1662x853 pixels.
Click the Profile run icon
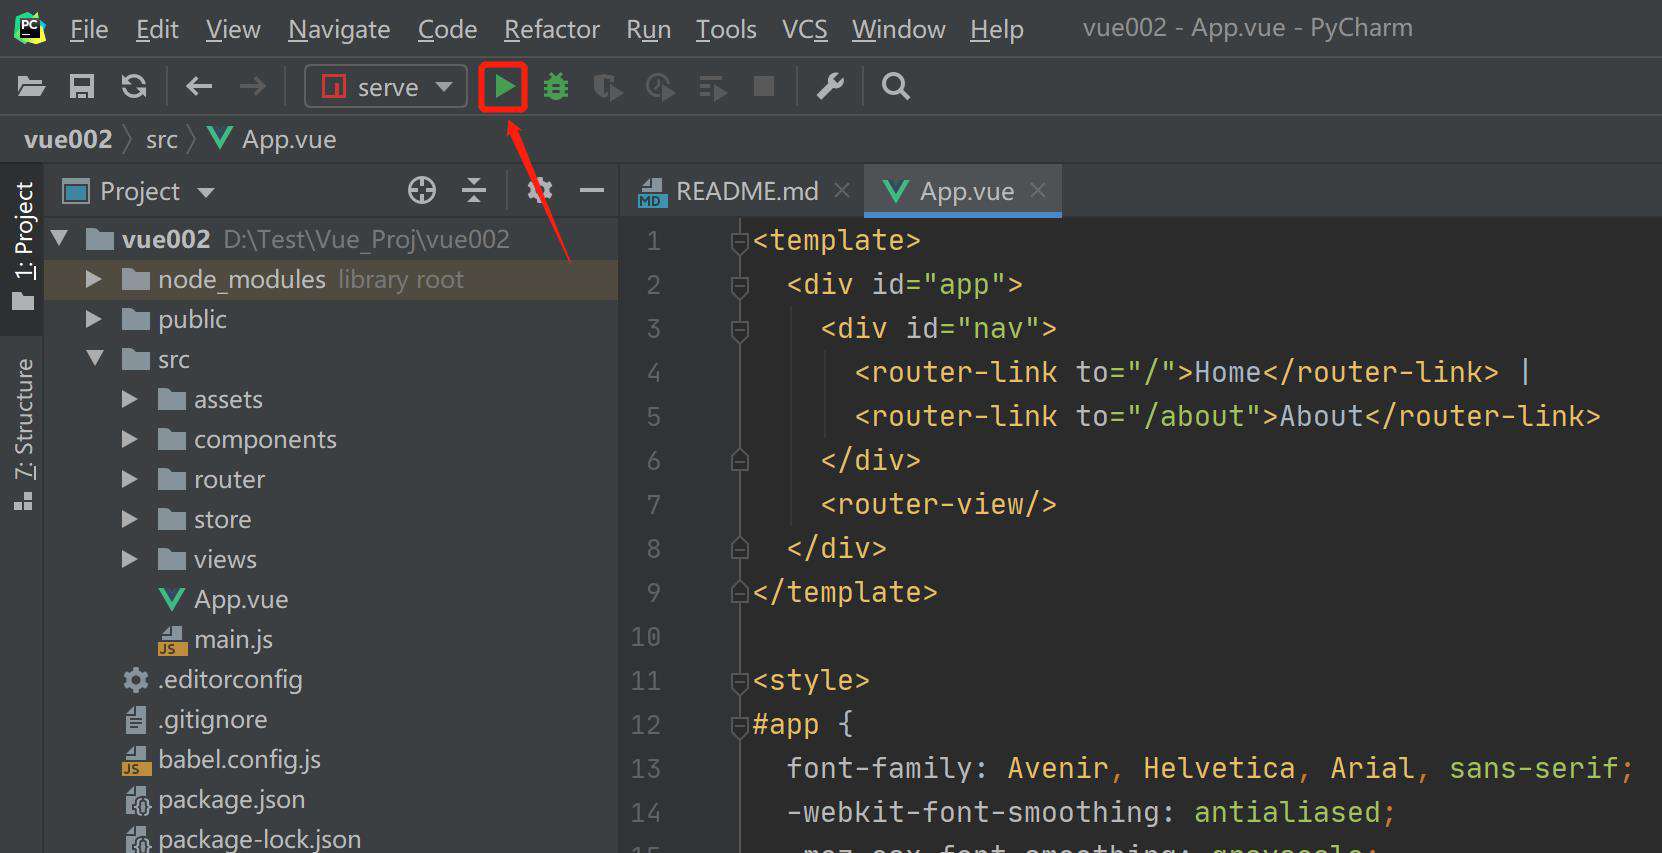(660, 87)
